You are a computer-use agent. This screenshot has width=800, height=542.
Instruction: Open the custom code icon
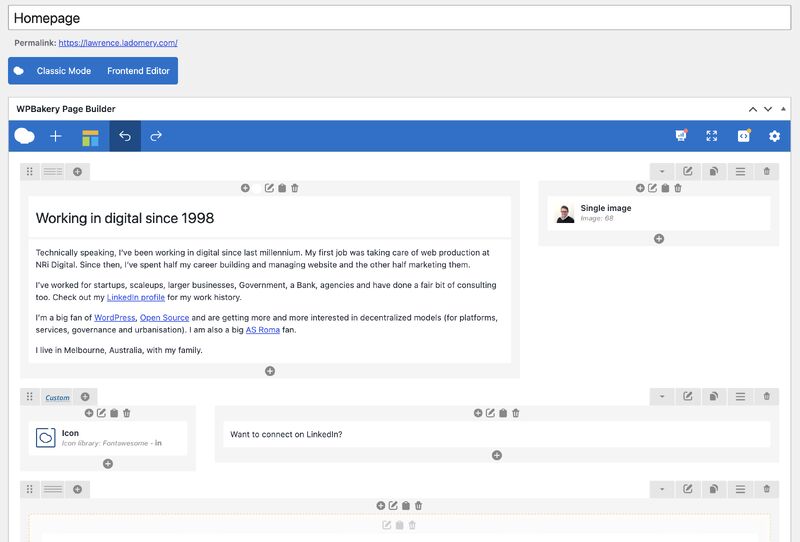coord(744,136)
